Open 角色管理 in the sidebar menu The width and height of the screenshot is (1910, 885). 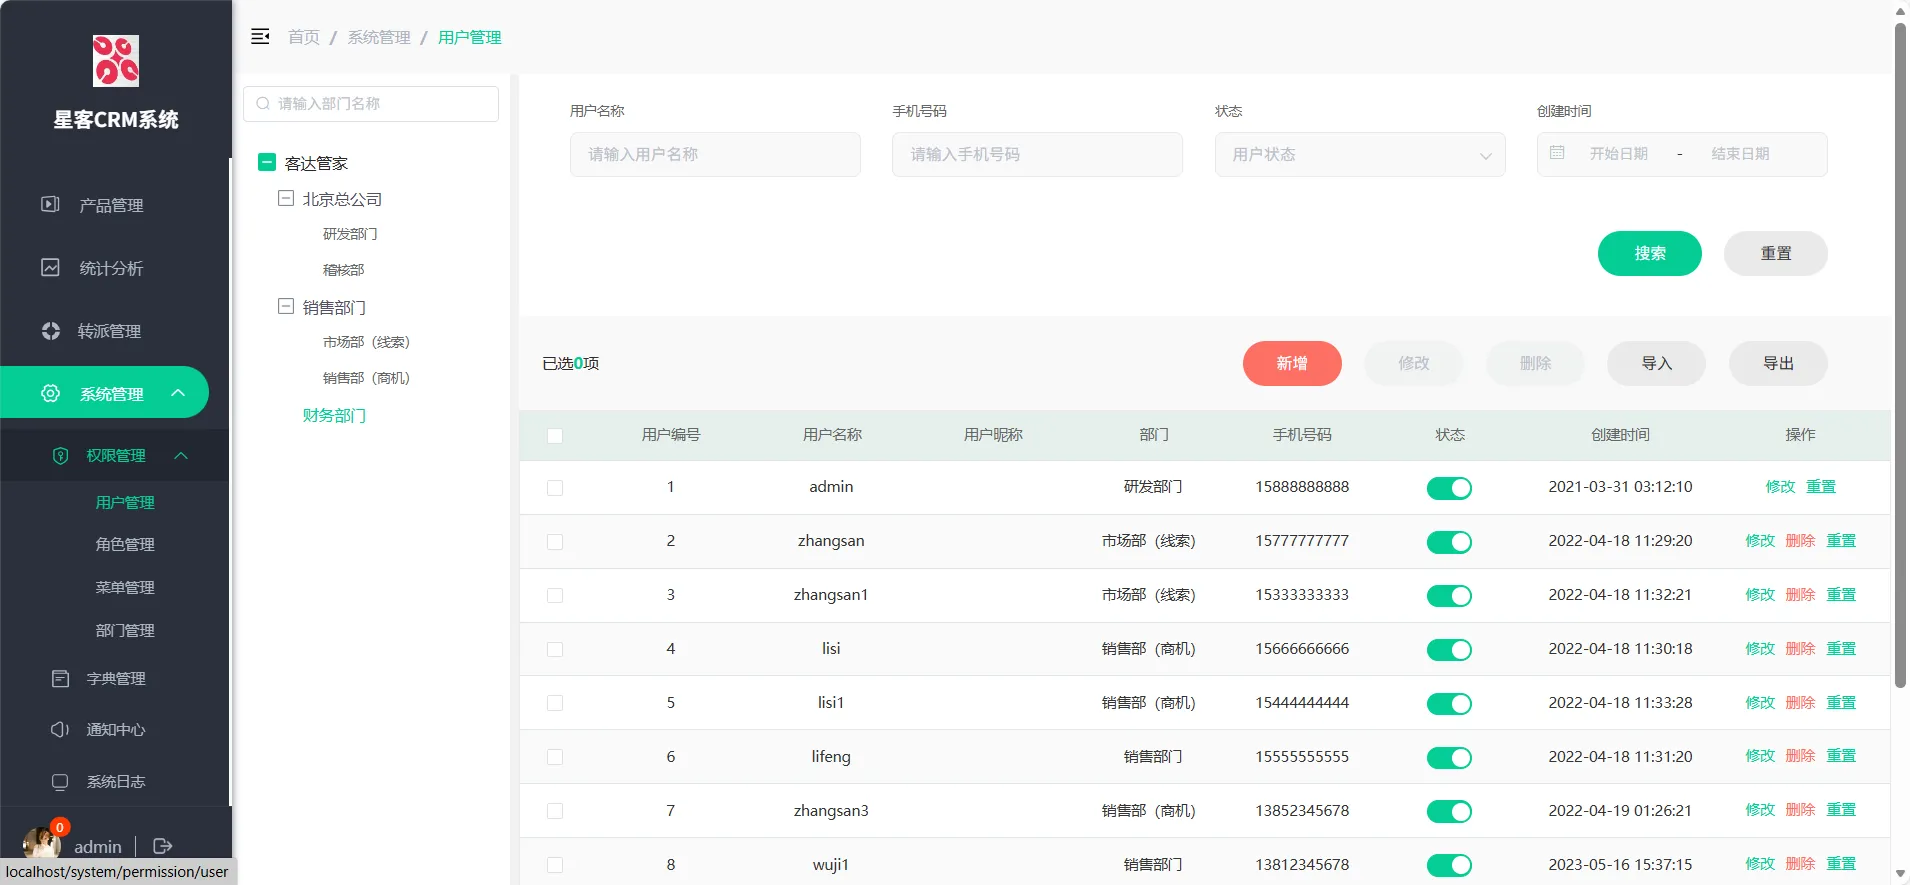point(125,545)
